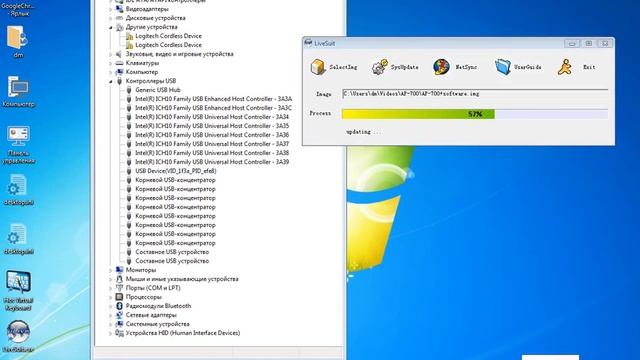Collapse the Другие устройства node
The image size is (640, 360).
[x=111, y=27]
